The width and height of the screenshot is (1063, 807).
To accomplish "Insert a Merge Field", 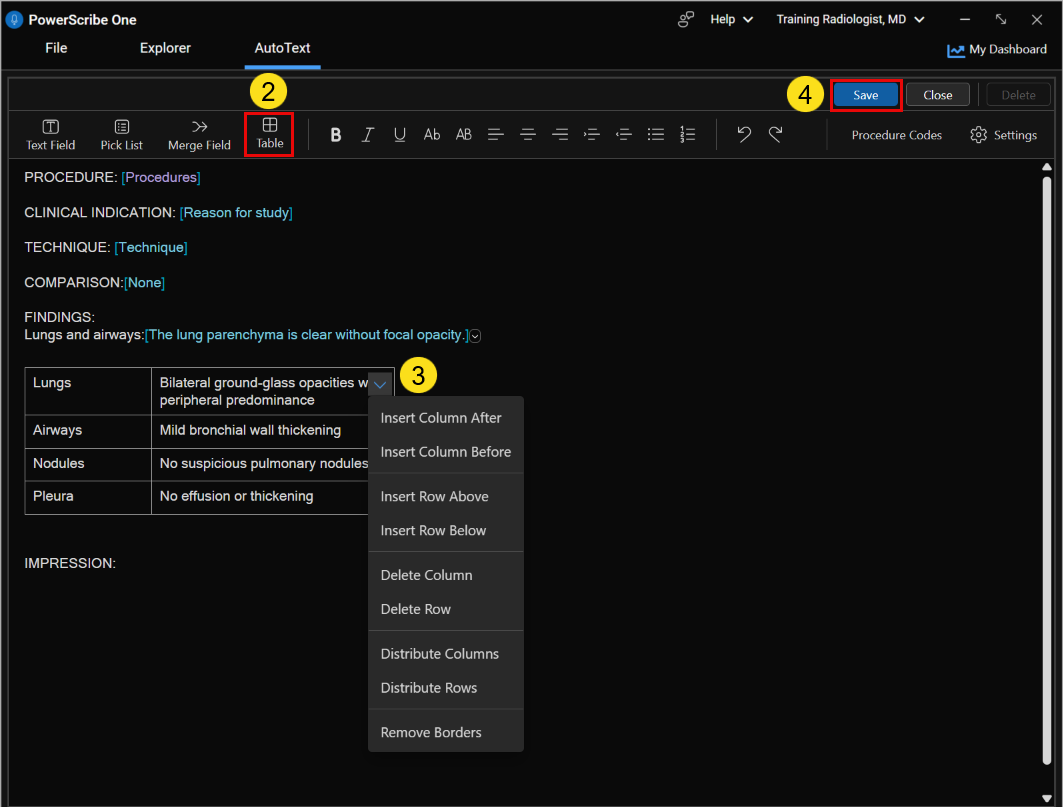I will point(199,135).
